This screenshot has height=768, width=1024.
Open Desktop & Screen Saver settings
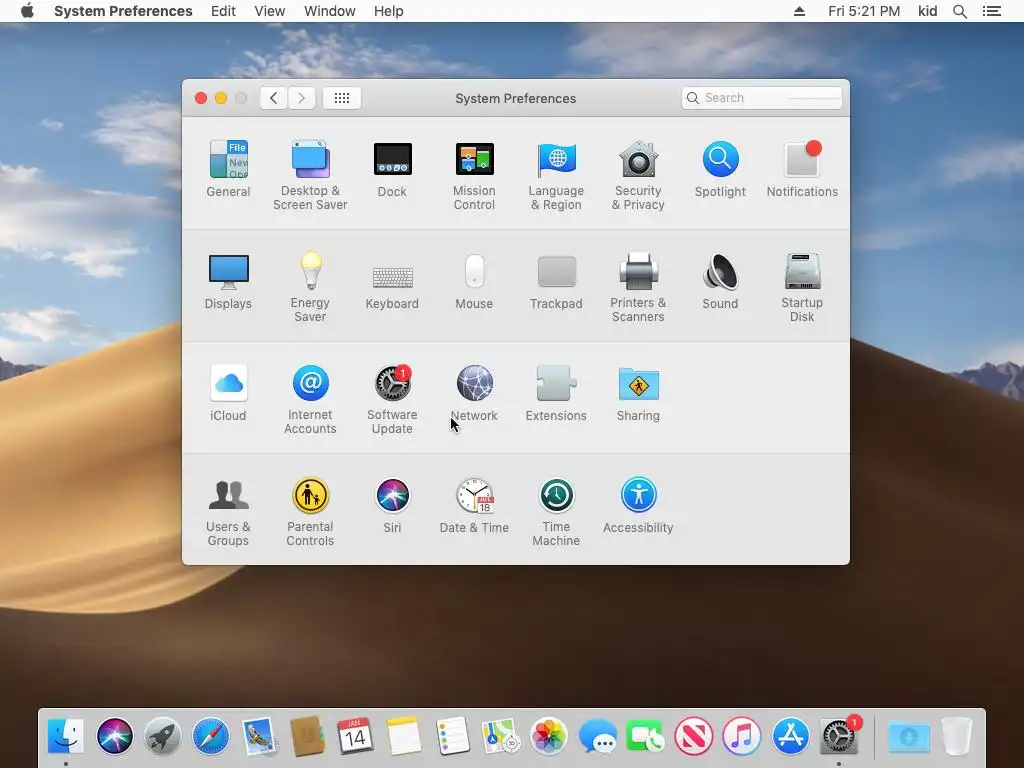(310, 175)
